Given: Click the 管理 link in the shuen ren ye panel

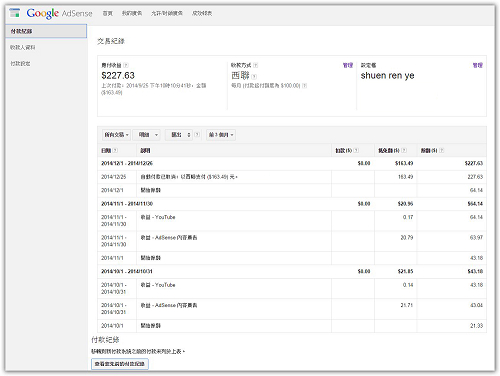Looking at the screenshot, I should tap(478, 65).
